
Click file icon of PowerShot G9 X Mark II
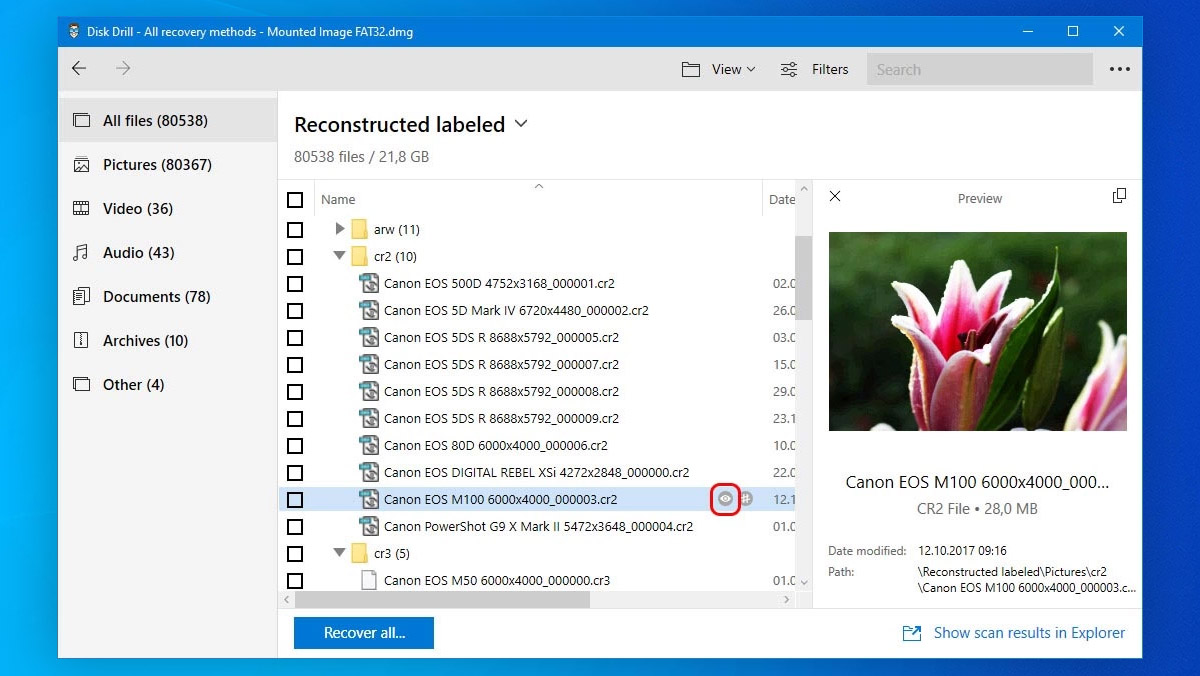(369, 527)
